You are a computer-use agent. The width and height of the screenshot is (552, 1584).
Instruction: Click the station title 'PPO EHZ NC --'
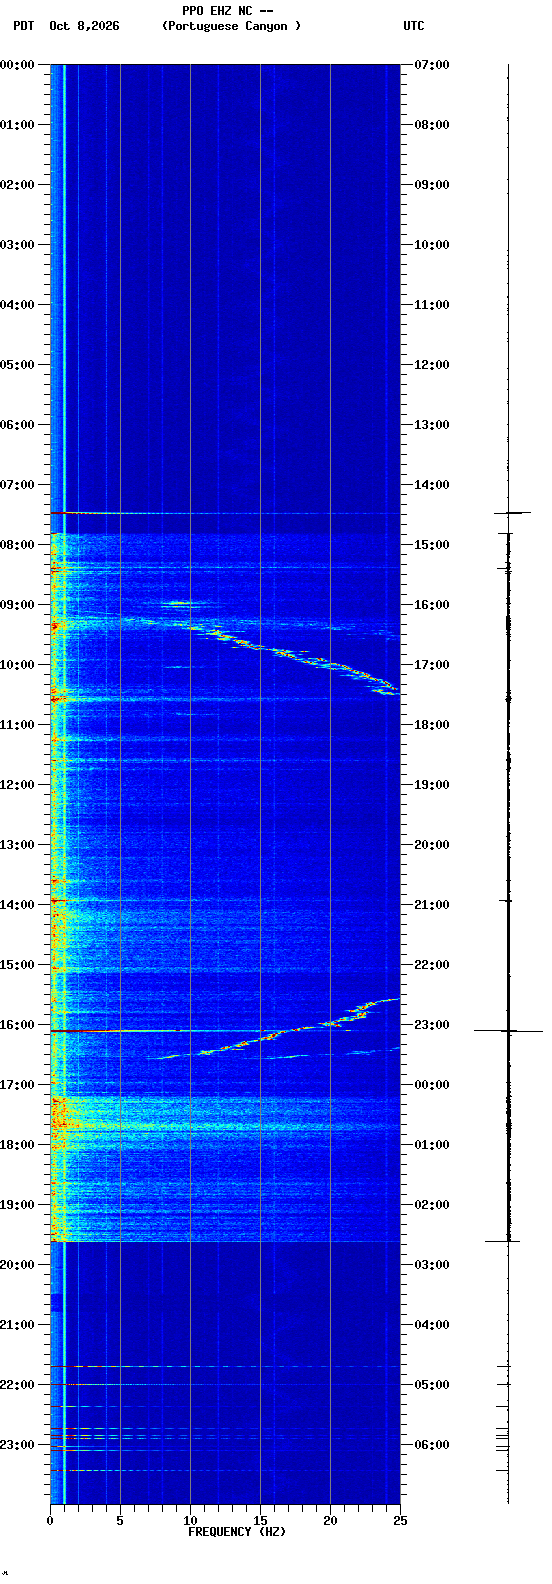(x=227, y=11)
